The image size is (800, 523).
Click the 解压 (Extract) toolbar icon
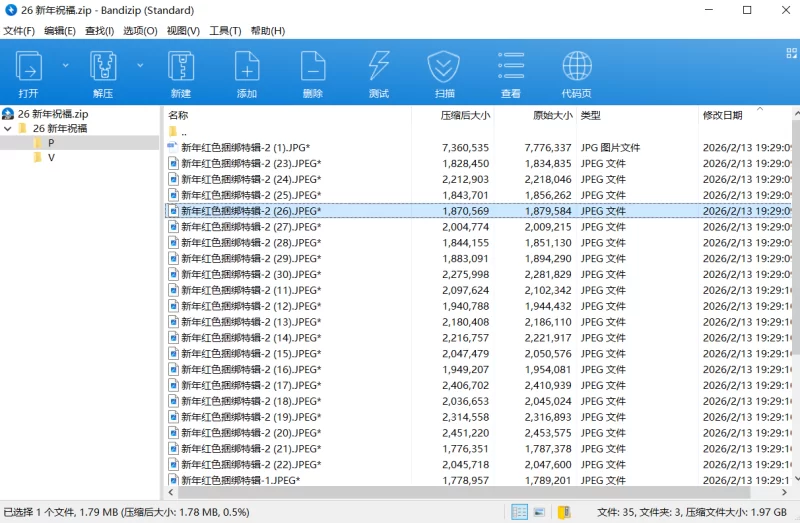tap(103, 70)
